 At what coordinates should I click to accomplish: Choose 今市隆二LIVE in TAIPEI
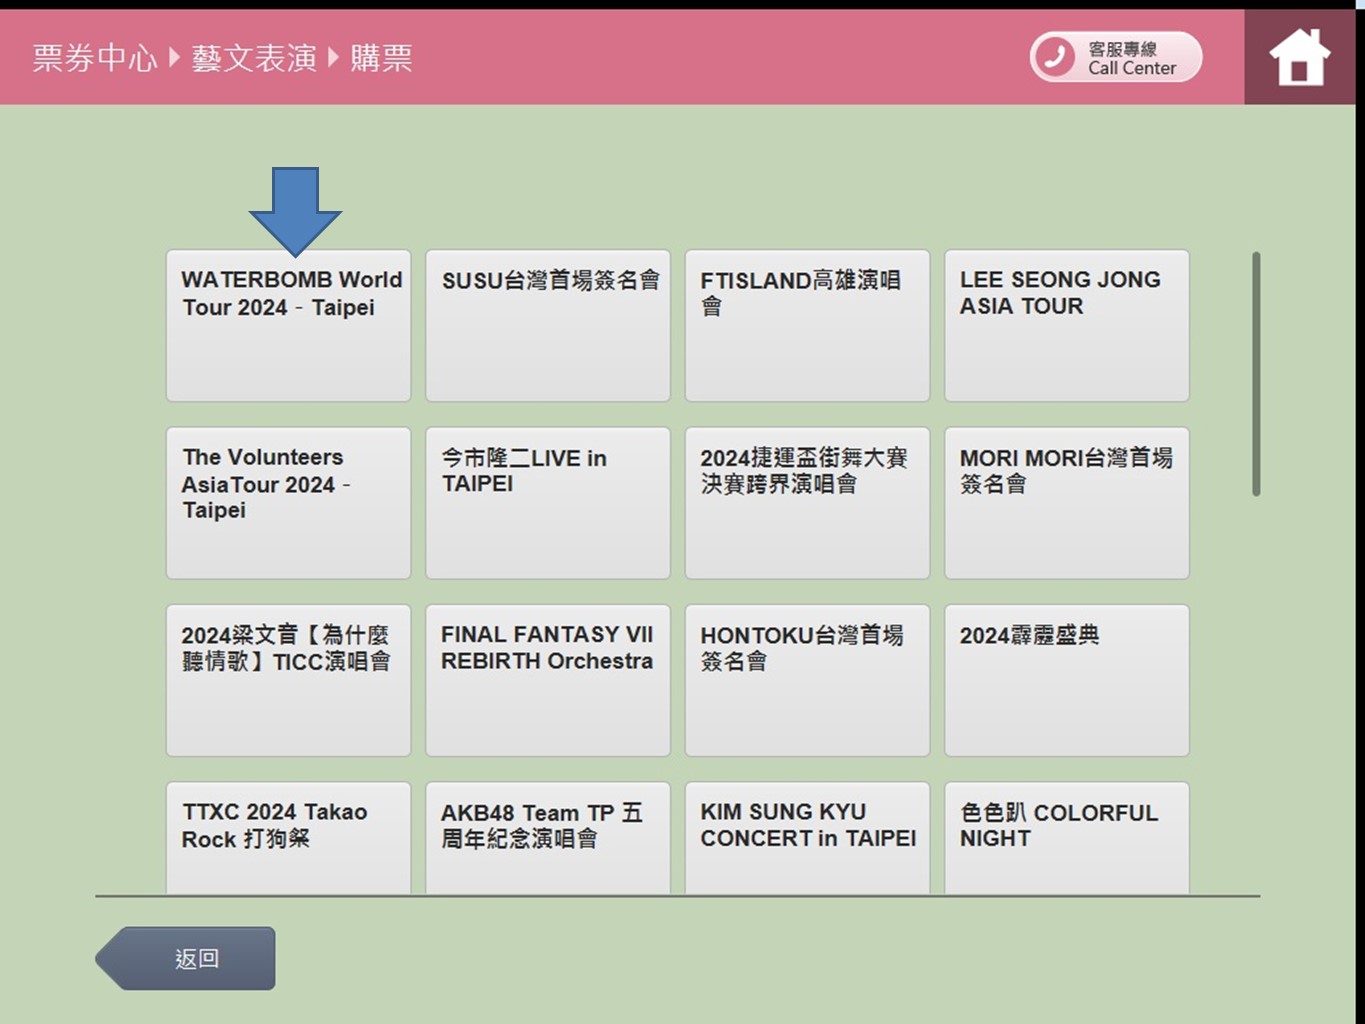pos(548,503)
